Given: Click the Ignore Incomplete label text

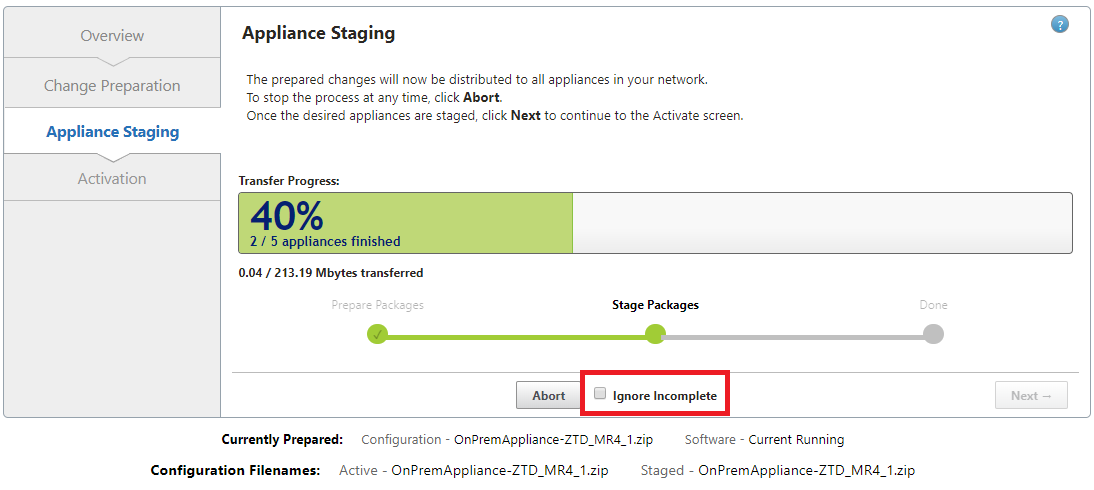Looking at the screenshot, I should pyautogui.click(x=664, y=396).
